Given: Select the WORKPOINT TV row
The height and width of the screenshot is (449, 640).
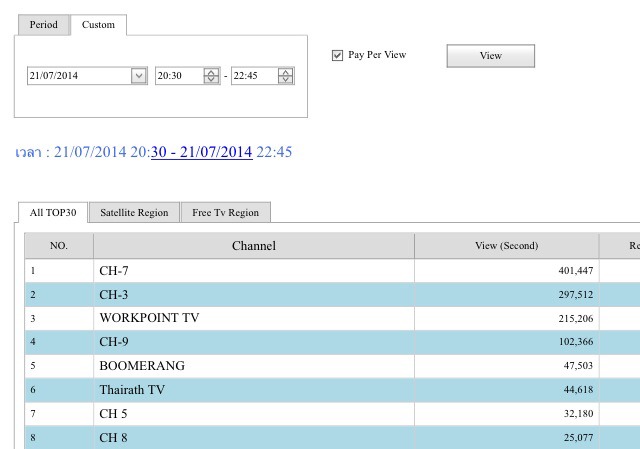Looking at the screenshot, I should [x=332, y=318].
